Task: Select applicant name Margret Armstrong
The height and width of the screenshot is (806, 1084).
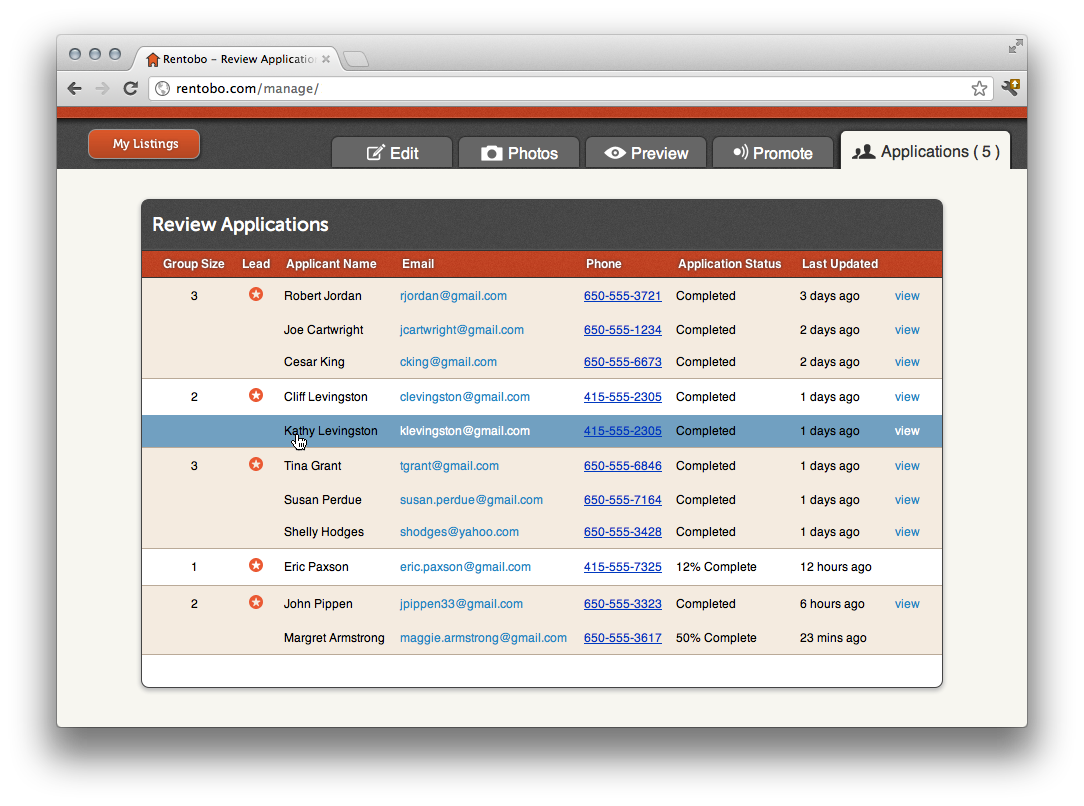Action: click(x=334, y=638)
